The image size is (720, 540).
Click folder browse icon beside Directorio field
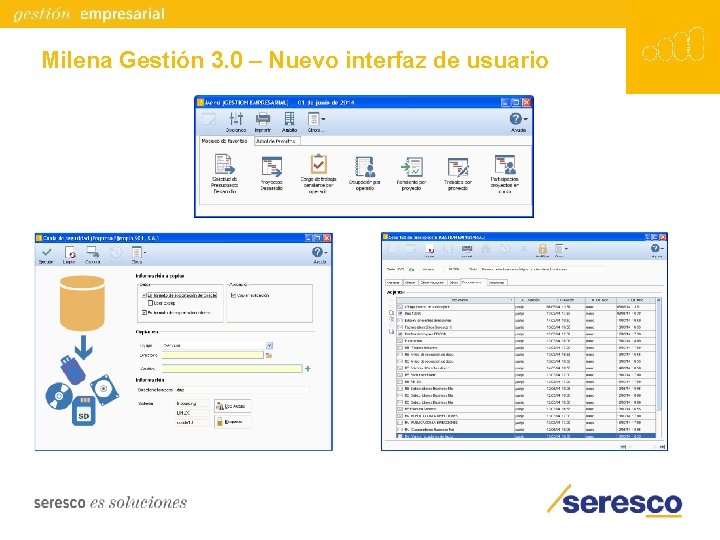(x=269, y=355)
